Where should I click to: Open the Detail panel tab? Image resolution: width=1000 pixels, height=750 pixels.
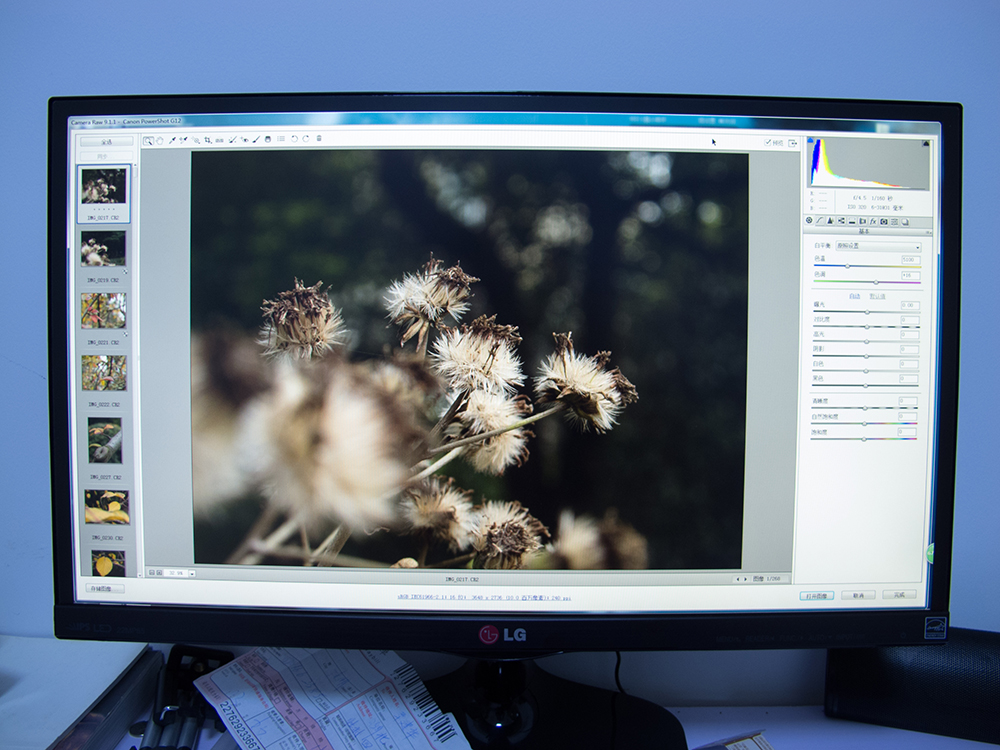tap(830, 221)
